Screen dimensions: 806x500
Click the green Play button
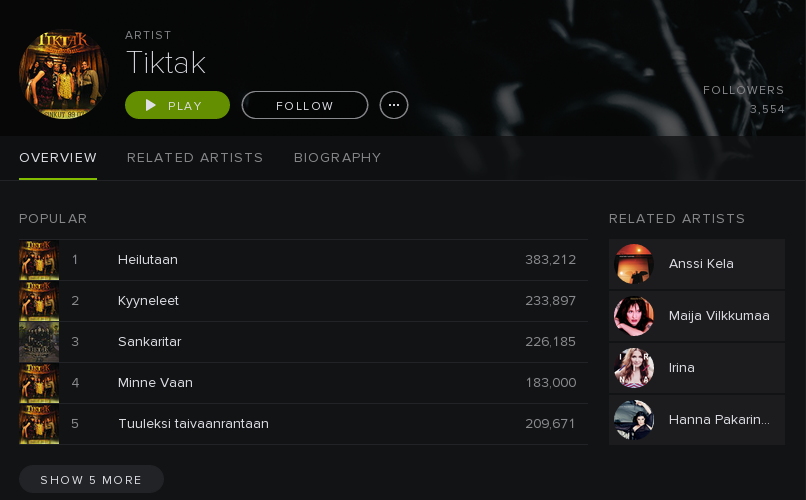177,105
